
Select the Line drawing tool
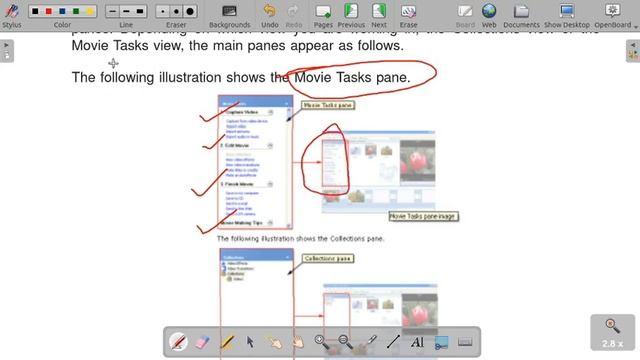pos(393,342)
